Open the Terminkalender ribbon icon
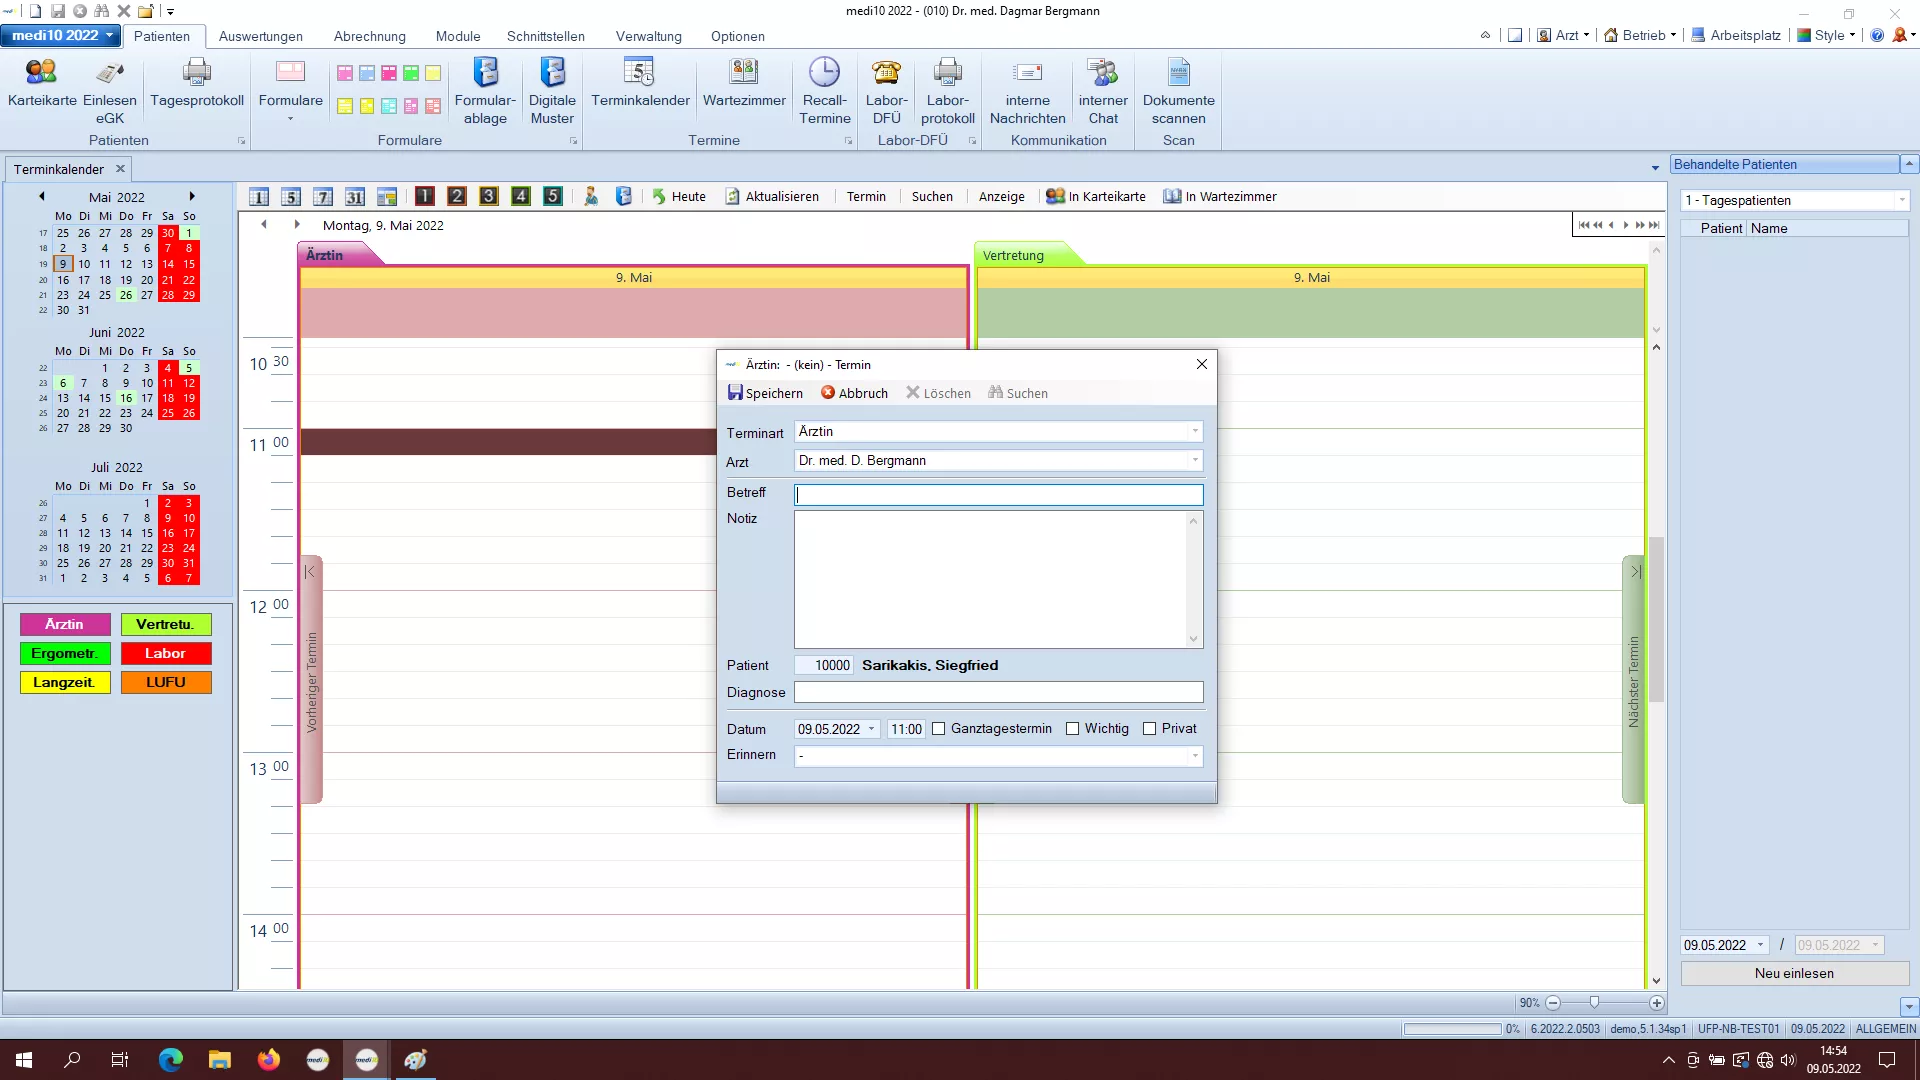Screen dimensions: 1920x1080 pos(640,82)
